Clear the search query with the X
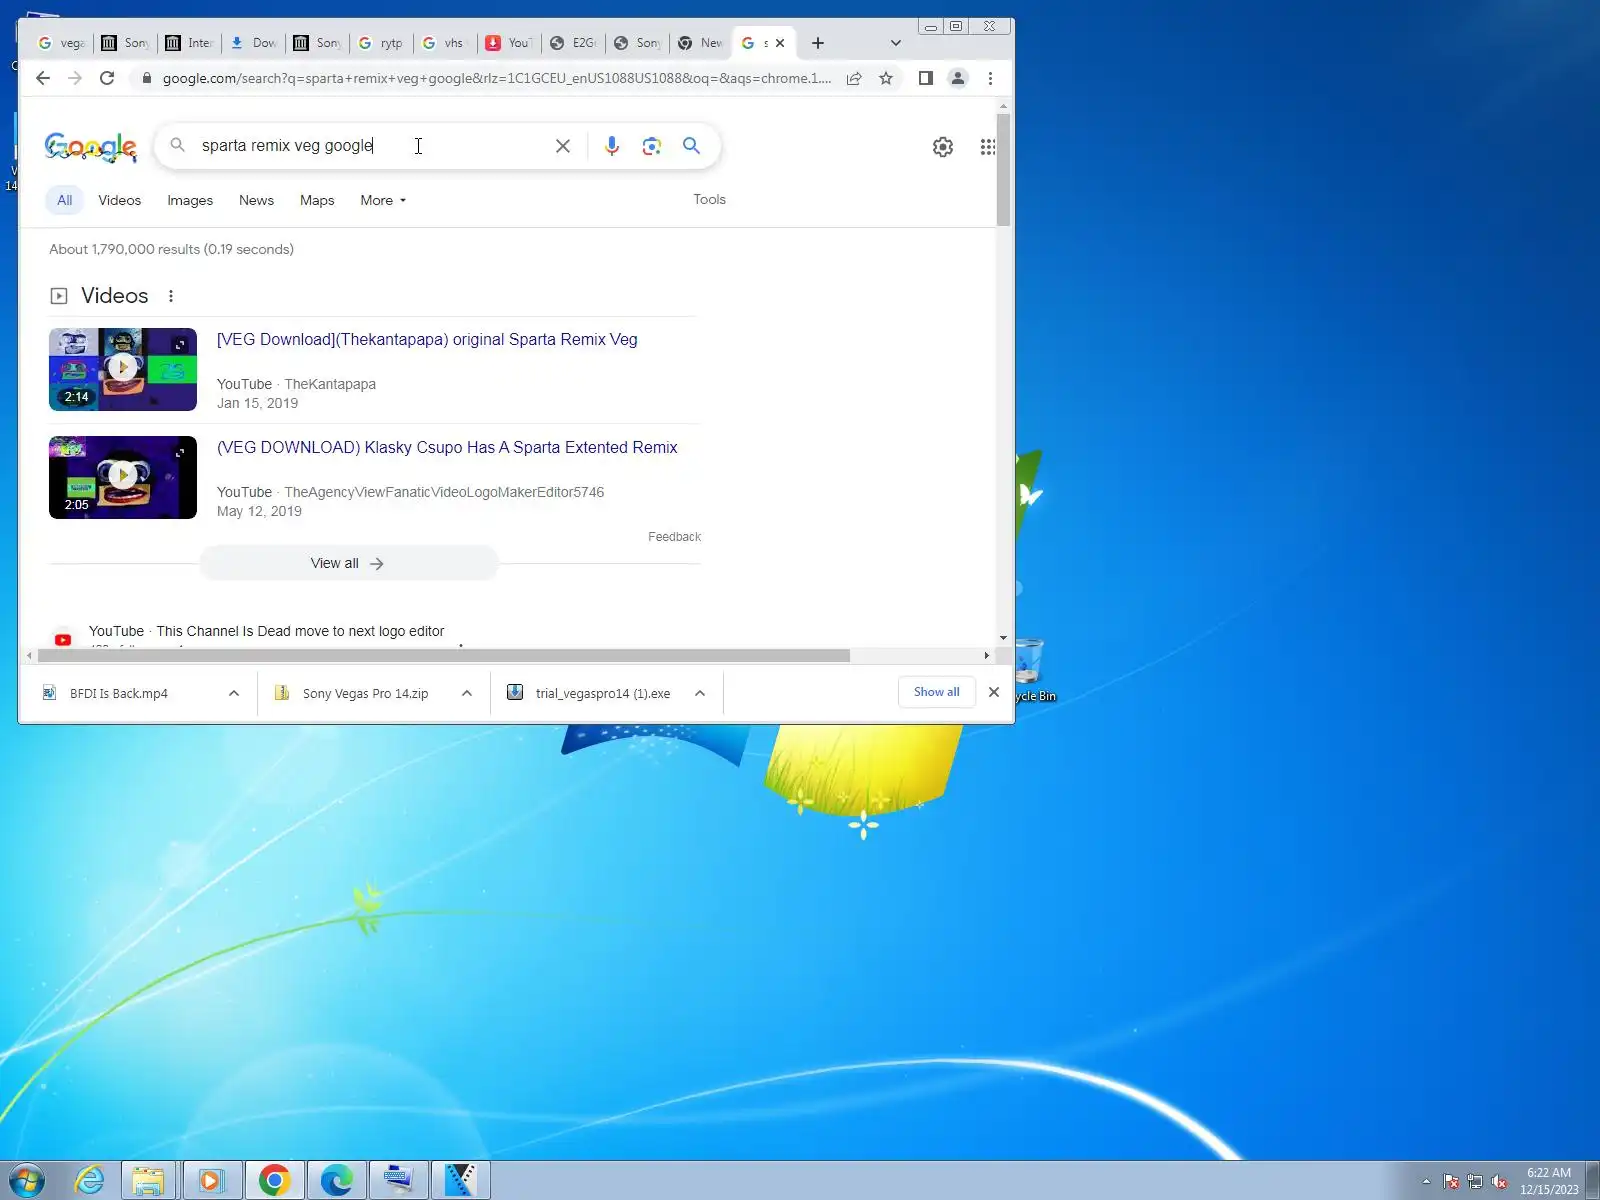 pyautogui.click(x=563, y=146)
